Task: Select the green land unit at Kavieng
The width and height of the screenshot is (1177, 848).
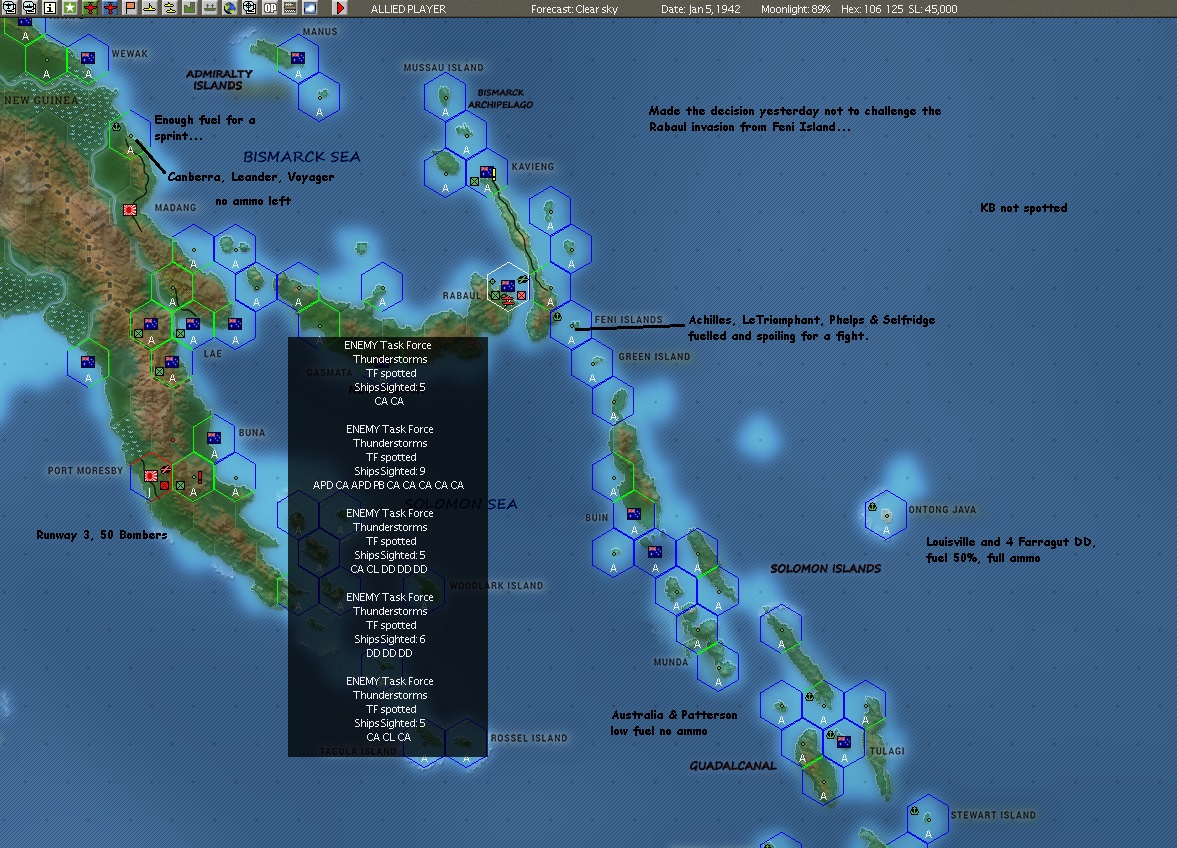Action: pyautogui.click(x=474, y=181)
